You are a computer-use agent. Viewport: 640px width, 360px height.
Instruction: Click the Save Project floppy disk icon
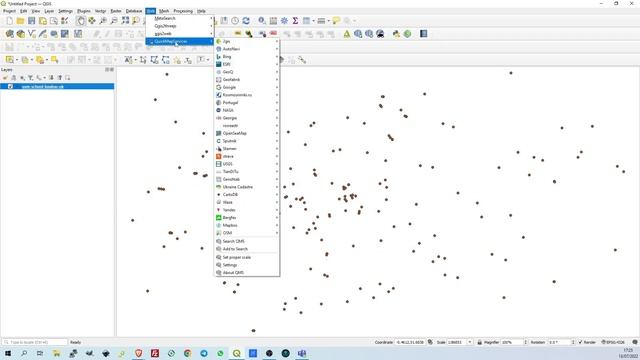click(31, 21)
